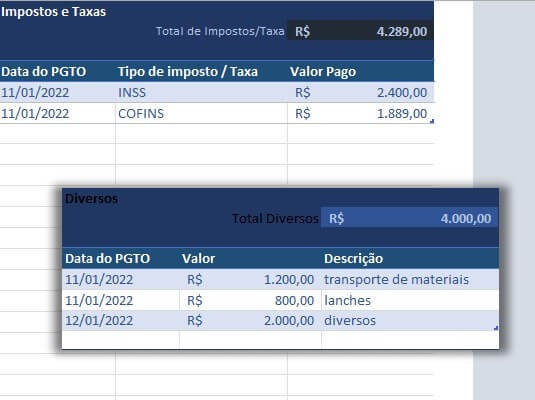Select the value 1.889,00 cell

coord(361,113)
